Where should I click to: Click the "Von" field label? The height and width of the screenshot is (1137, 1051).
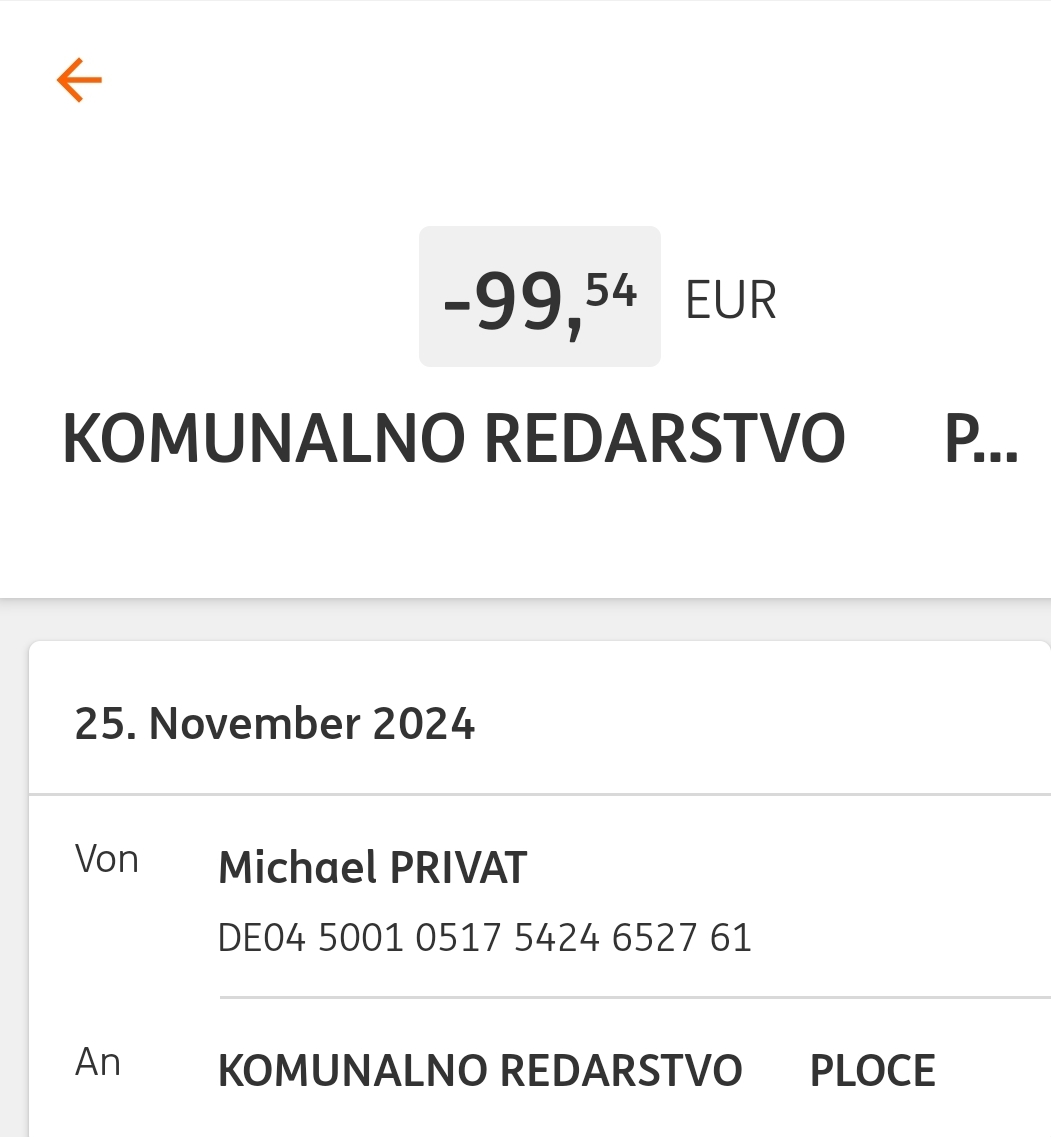106,860
